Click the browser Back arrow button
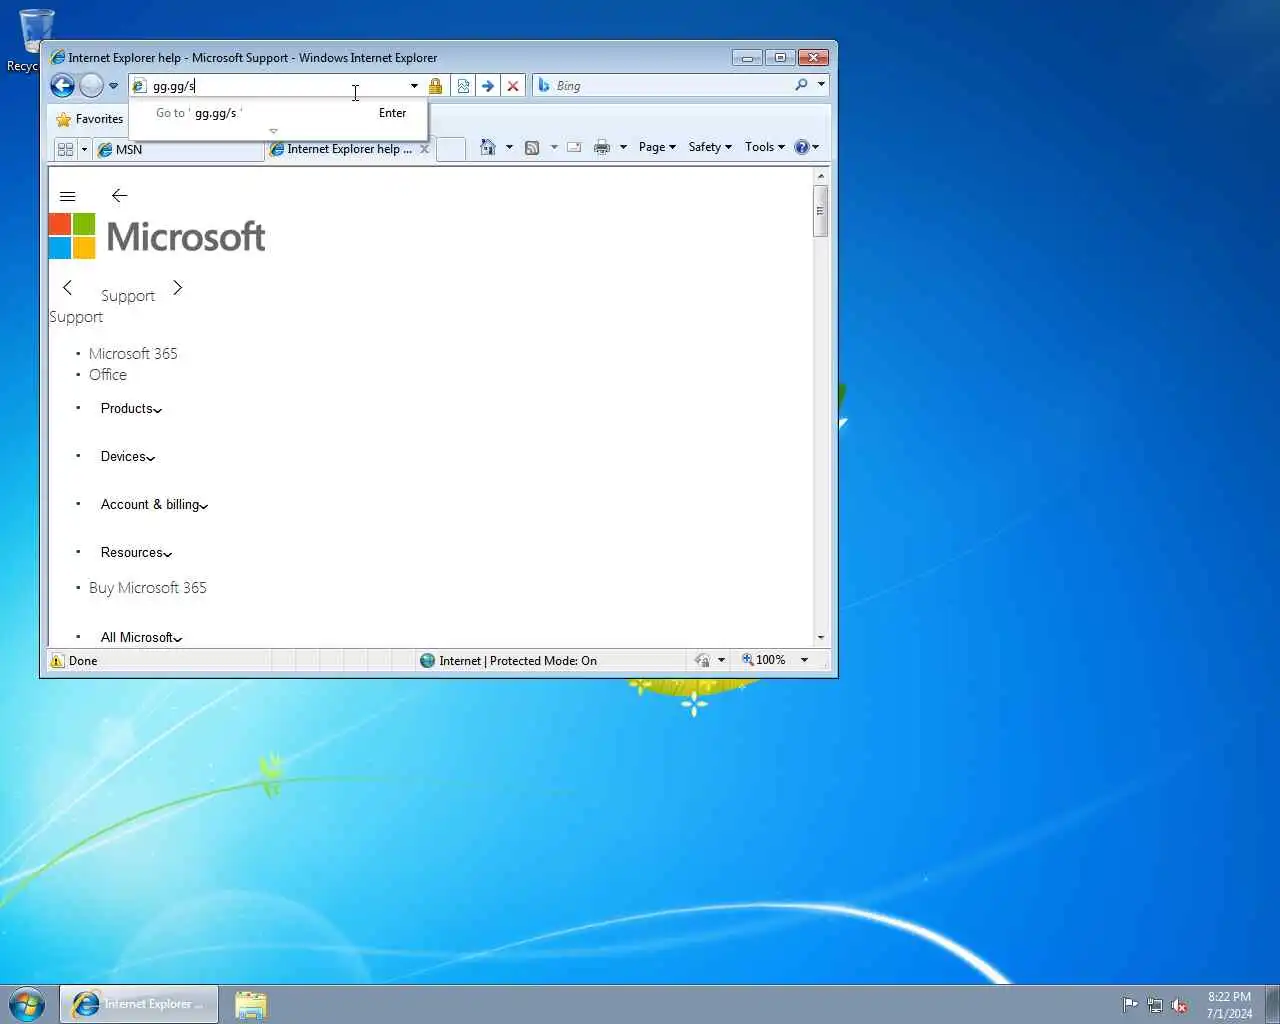This screenshot has width=1280, height=1024. tap(62, 86)
